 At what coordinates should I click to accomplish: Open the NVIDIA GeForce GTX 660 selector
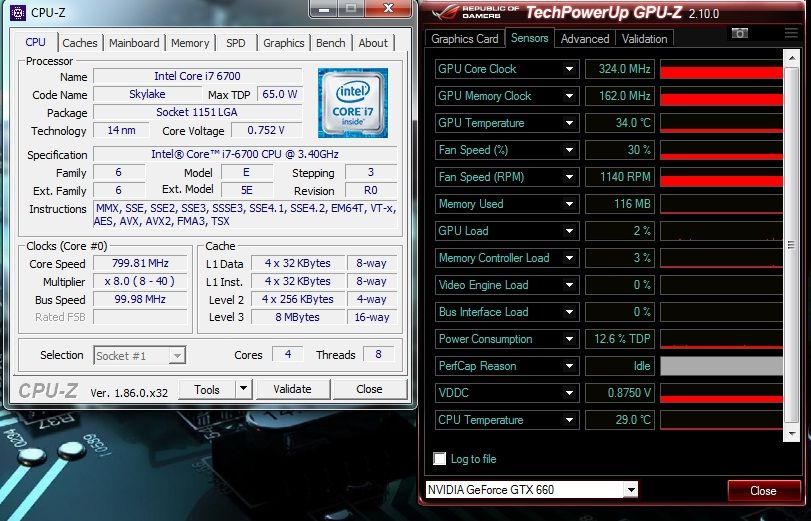[x=531, y=489]
